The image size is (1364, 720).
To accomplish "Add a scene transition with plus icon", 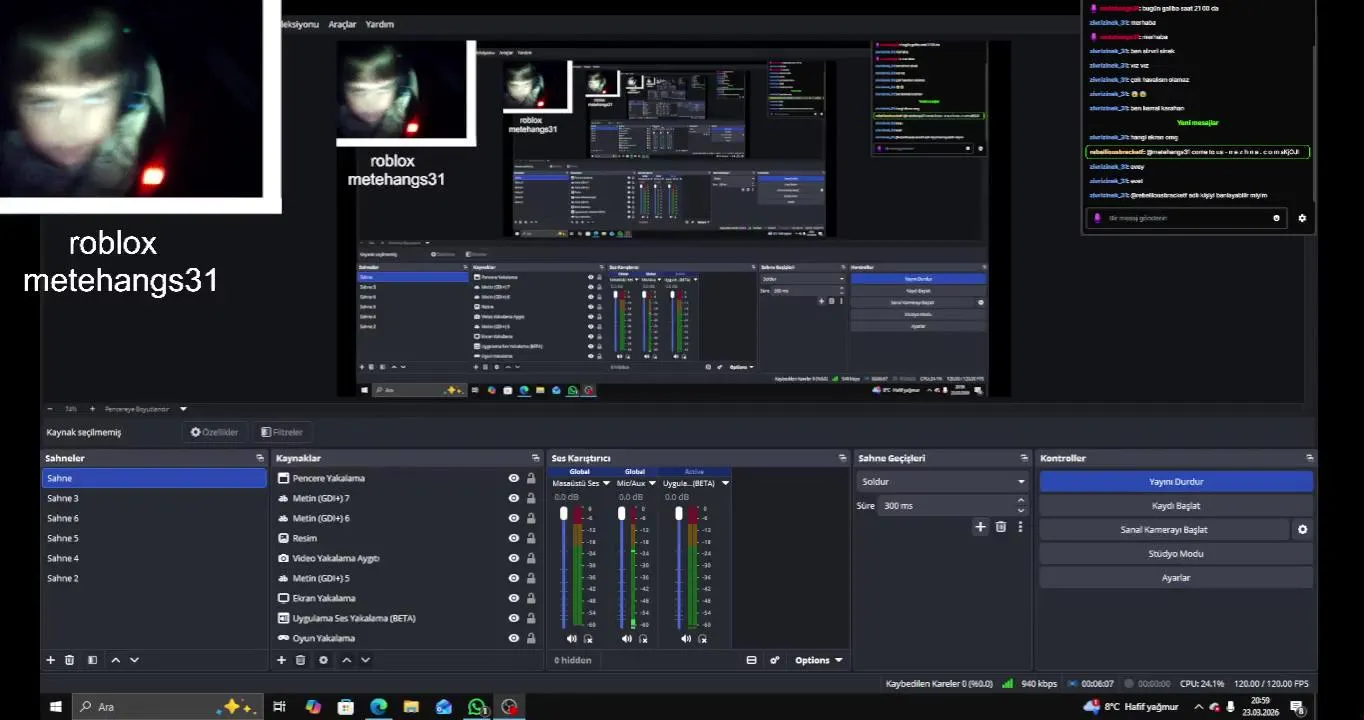I will tap(980, 527).
